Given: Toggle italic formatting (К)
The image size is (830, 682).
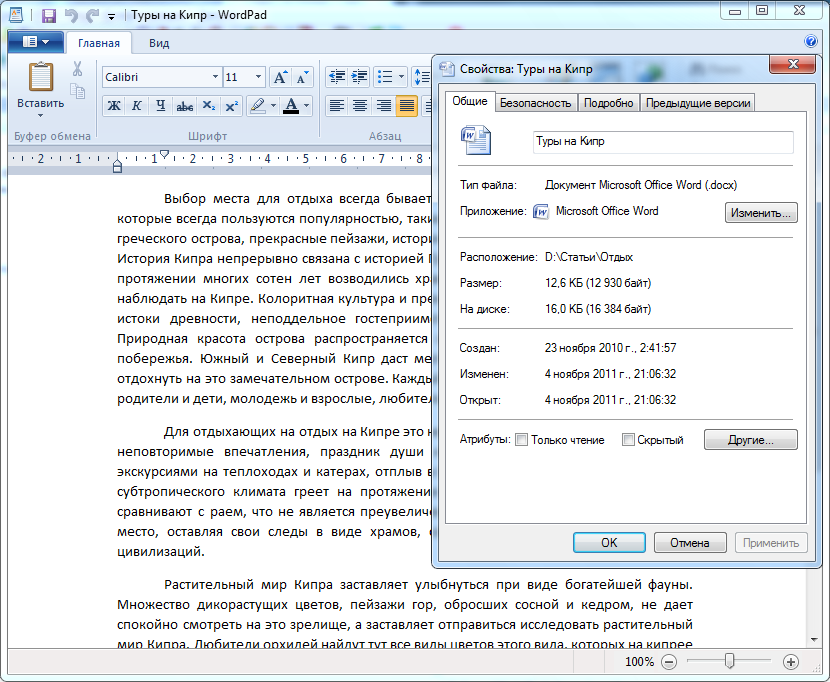Looking at the screenshot, I should [137, 106].
